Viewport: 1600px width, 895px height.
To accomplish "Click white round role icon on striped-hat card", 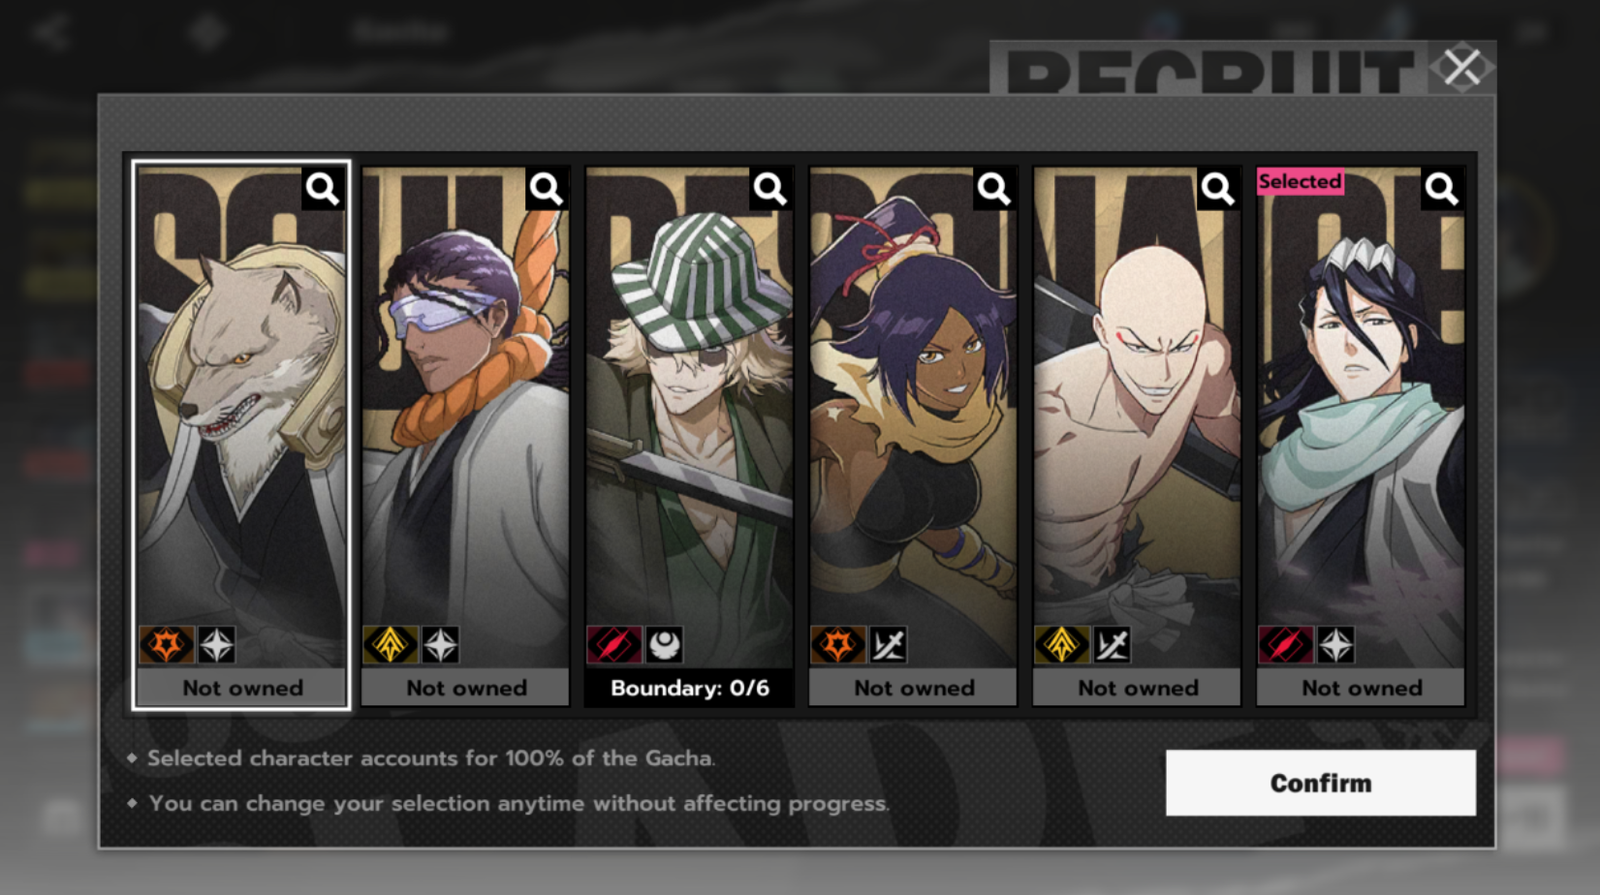I will pyautogui.click(x=664, y=645).
